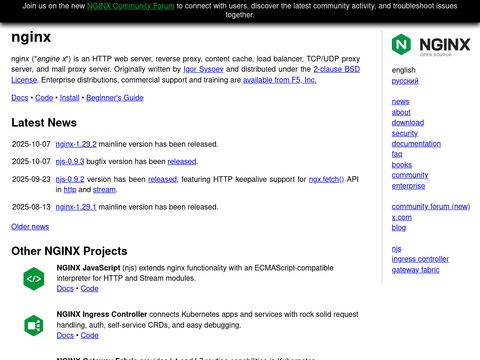Open the njs sidebar link
480x360 pixels.
[x=396, y=249]
